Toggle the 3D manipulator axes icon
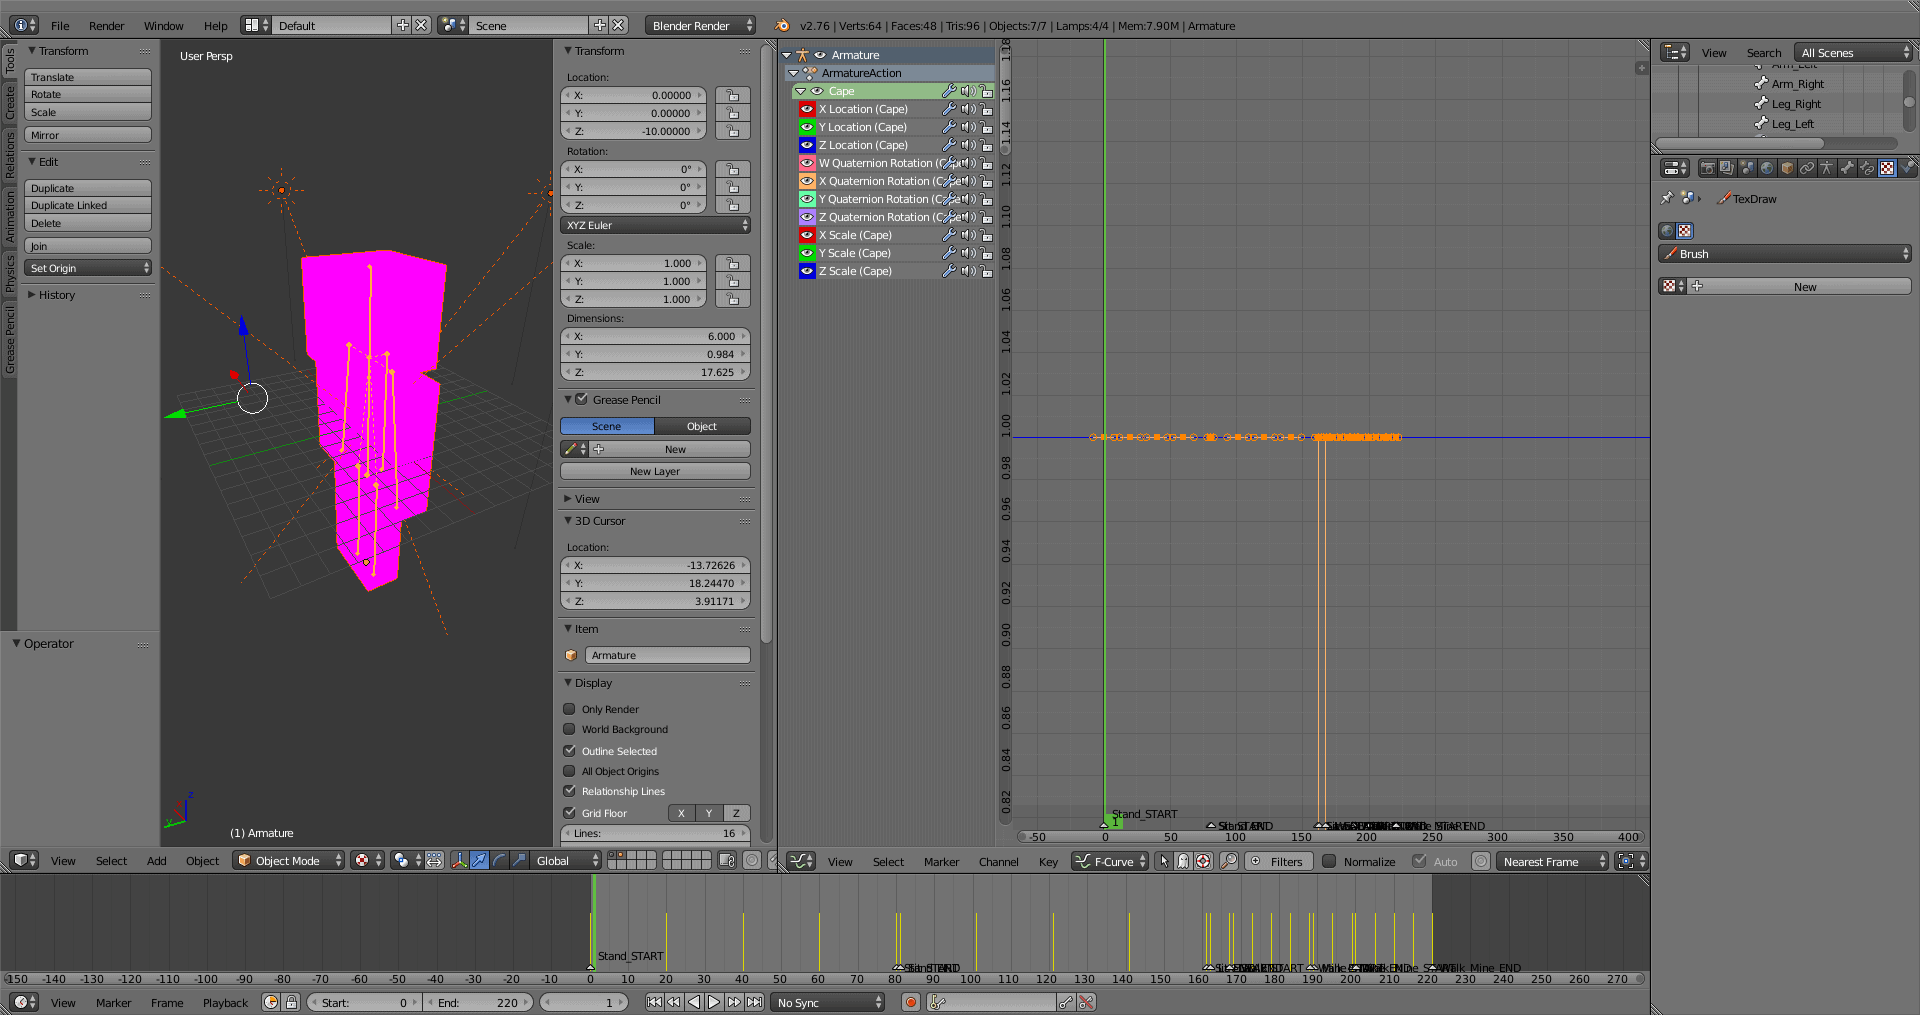1920x1015 pixels. pos(459,860)
